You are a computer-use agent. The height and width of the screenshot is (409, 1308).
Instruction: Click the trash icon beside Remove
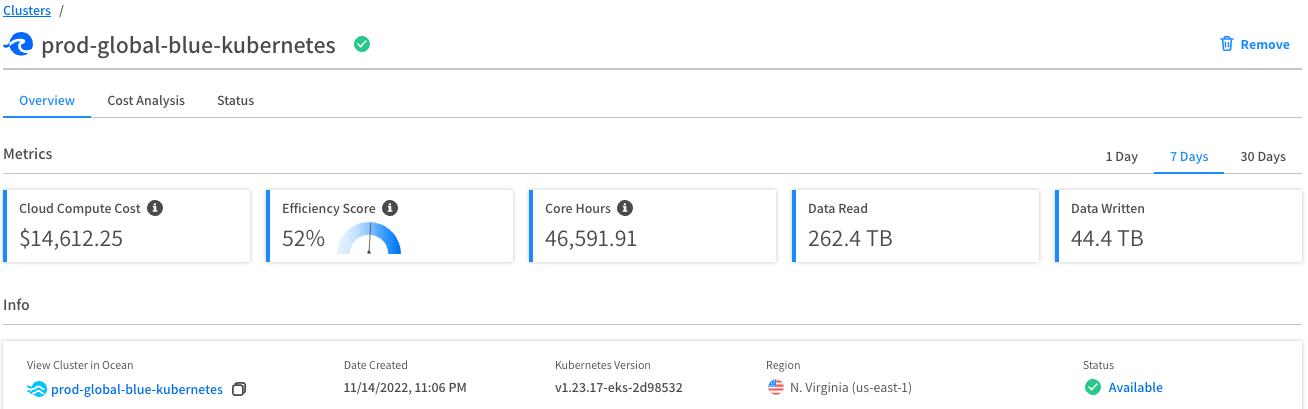pyautogui.click(x=1227, y=44)
